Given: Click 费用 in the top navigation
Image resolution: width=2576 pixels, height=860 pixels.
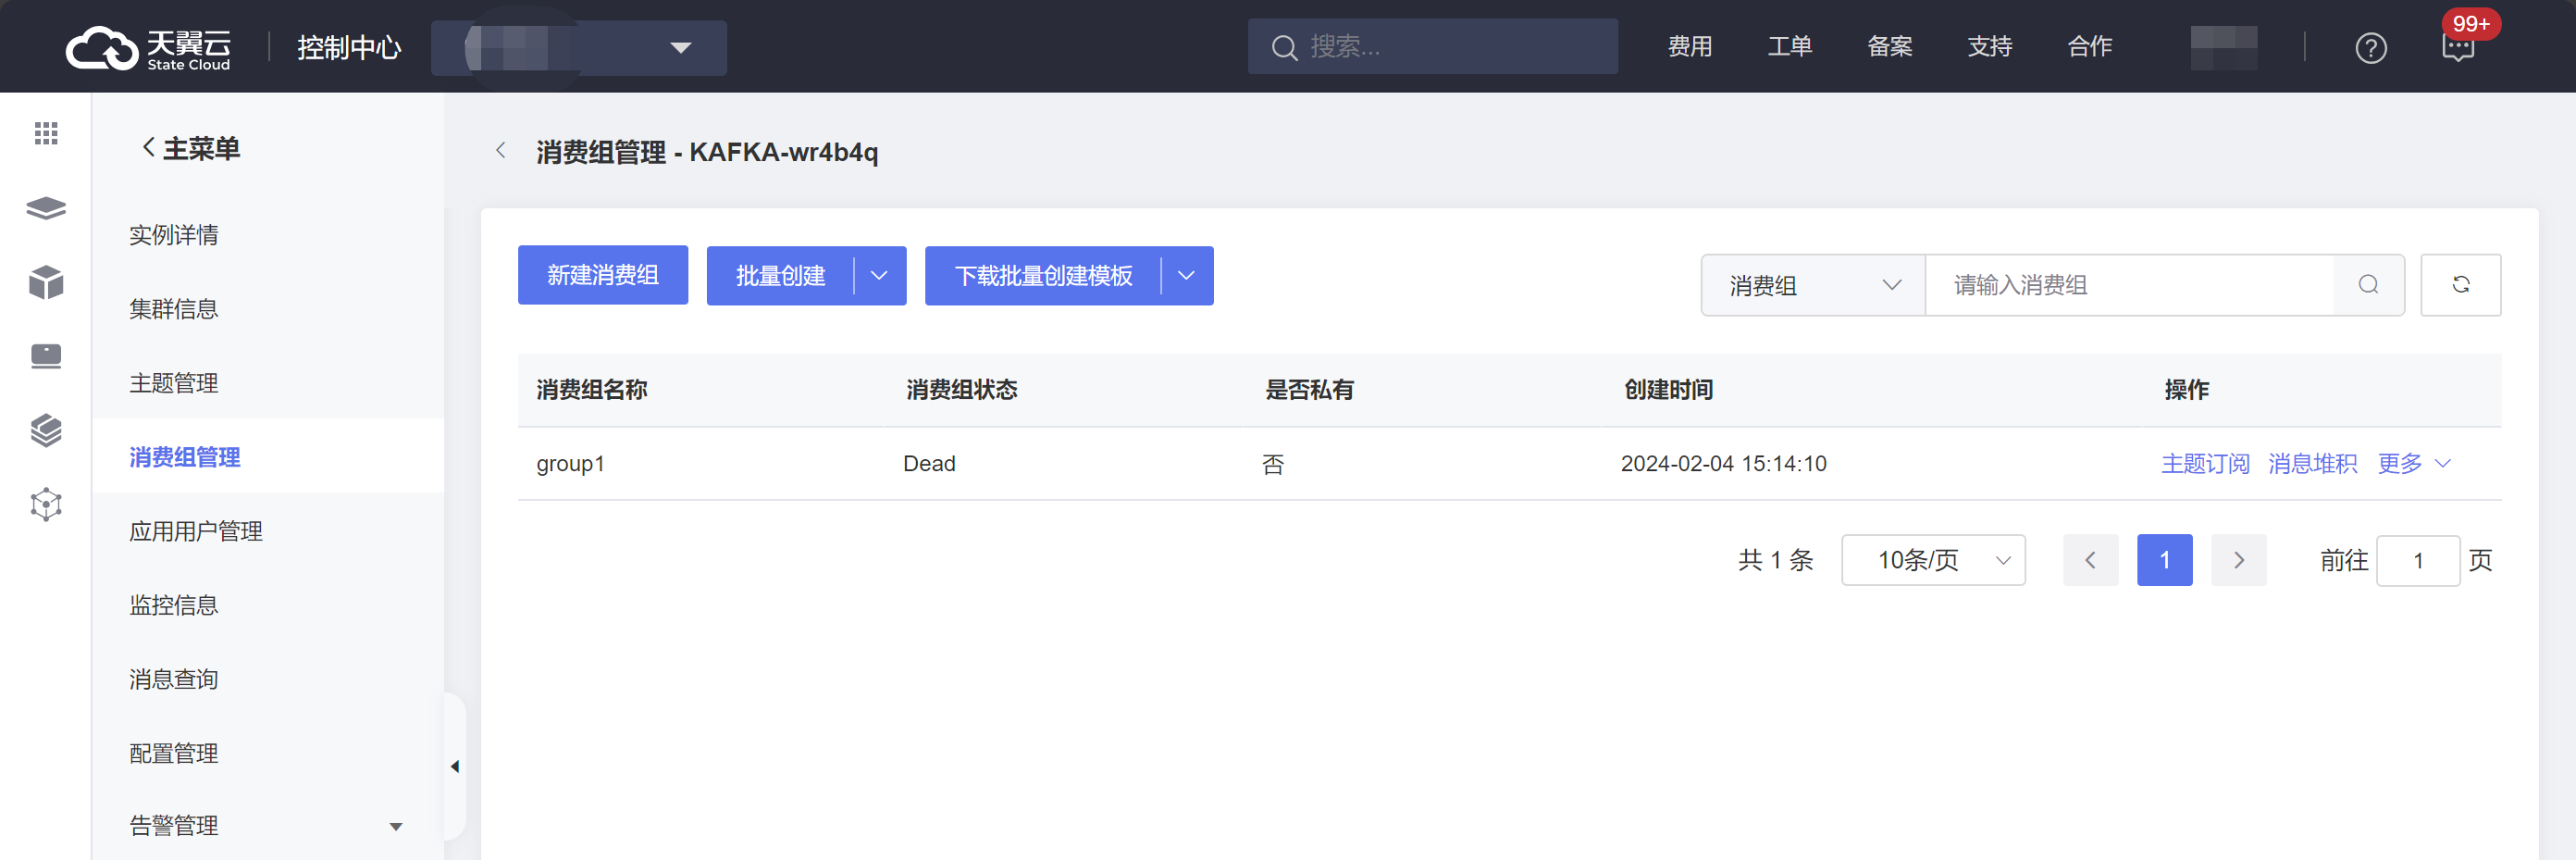Looking at the screenshot, I should pyautogui.click(x=1690, y=46).
